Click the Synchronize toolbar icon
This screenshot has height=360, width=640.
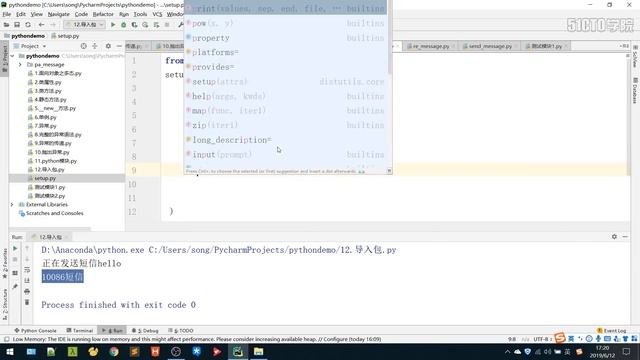click(x=28, y=25)
